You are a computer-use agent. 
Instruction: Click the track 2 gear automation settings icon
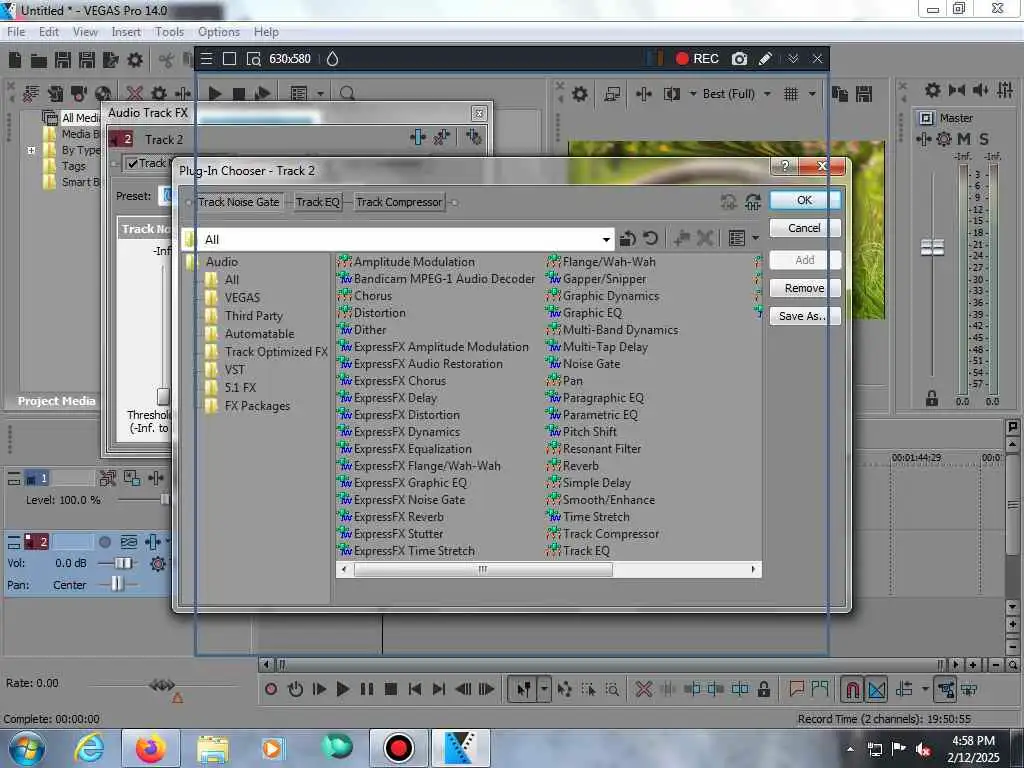[157, 564]
